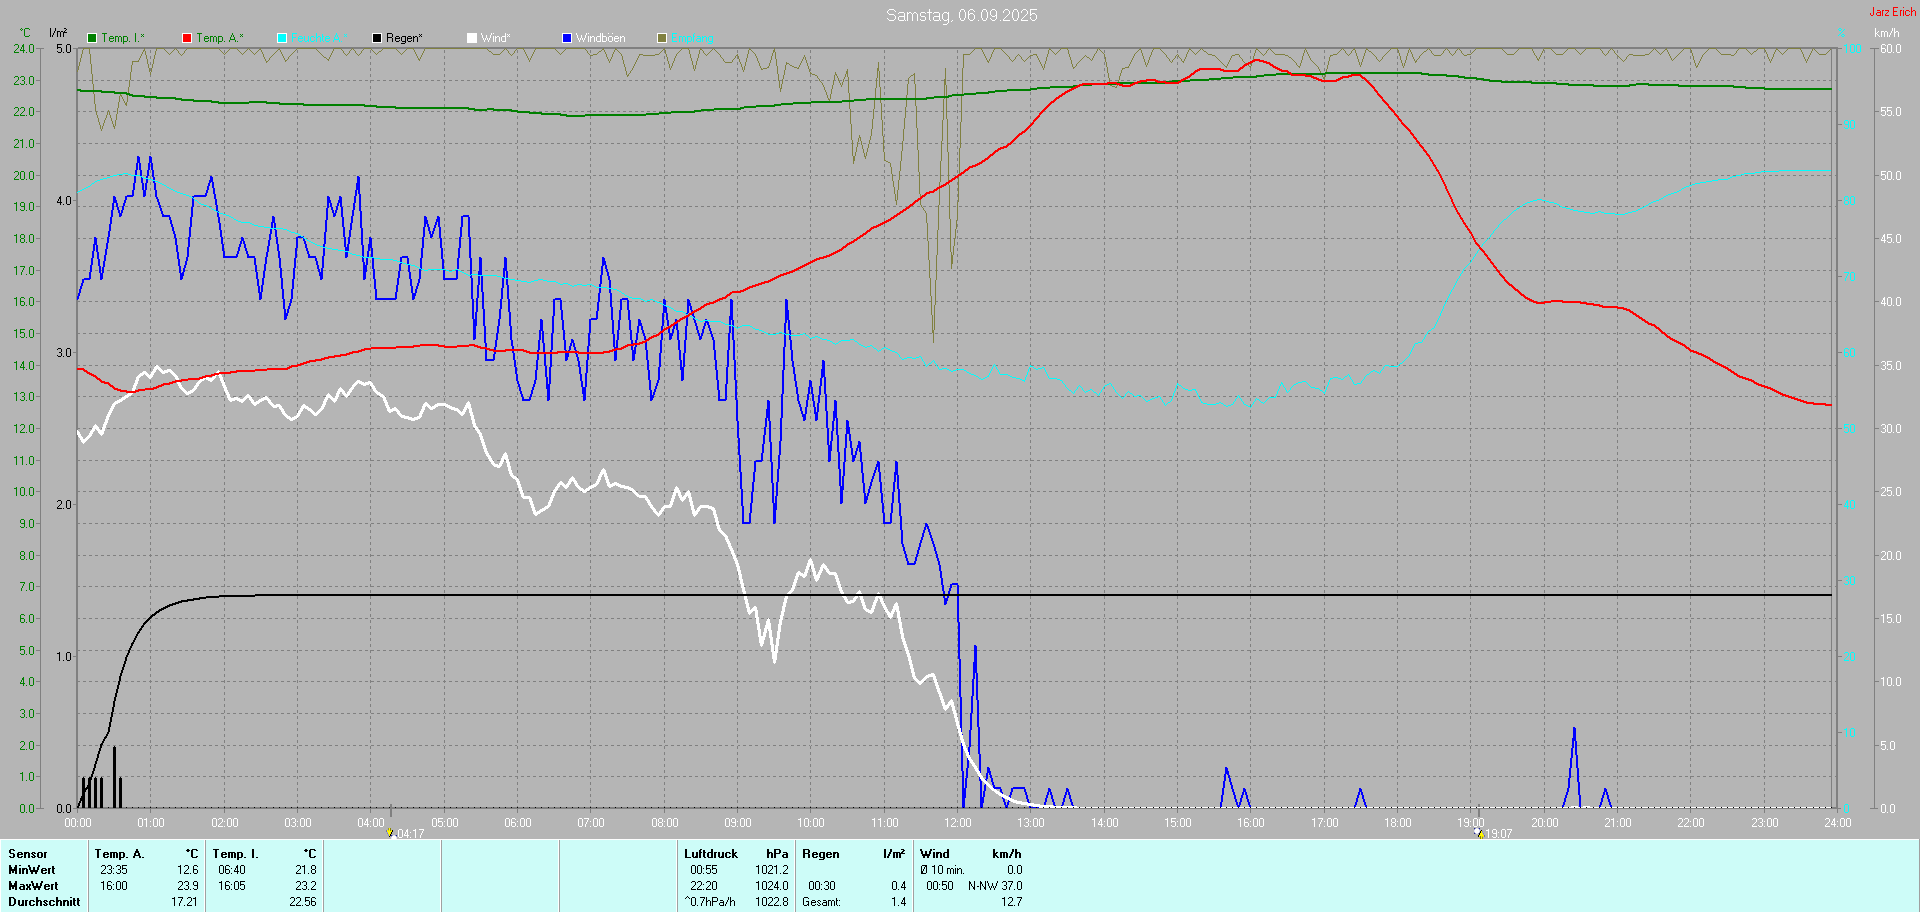This screenshot has width=1920, height=912.
Task: Click the red Temp. A. legend swatch
Action: click(x=187, y=38)
